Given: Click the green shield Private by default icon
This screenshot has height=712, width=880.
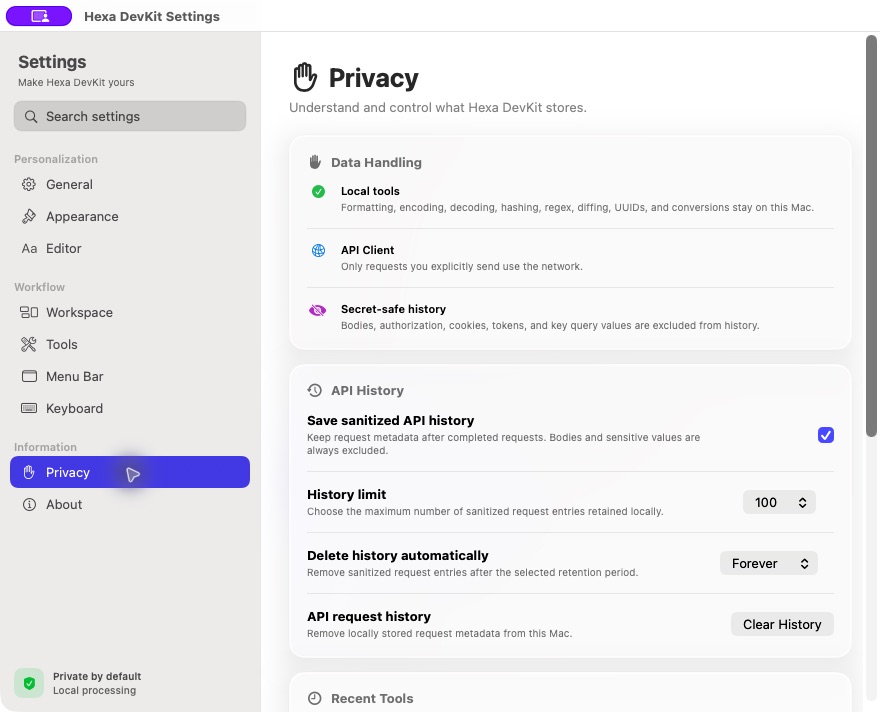Looking at the screenshot, I should click(x=29, y=683).
